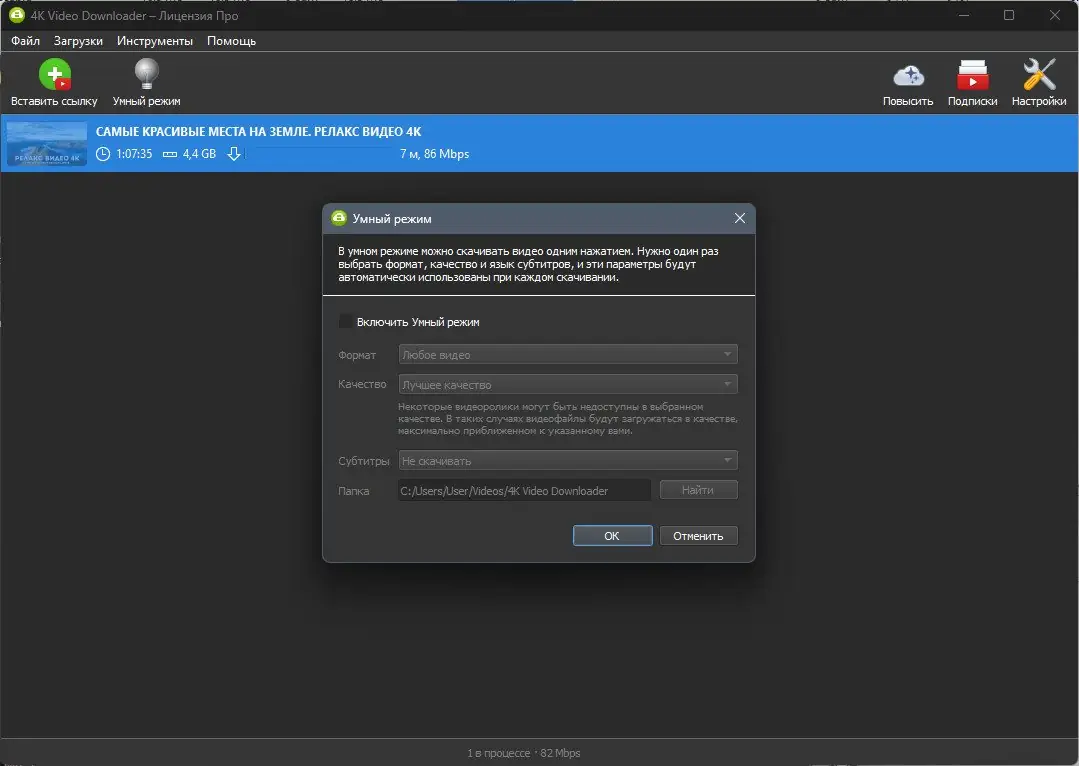The image size is (1079, 766).
Task: Open Подписки toolbar icon
Action: coord(972,74)
